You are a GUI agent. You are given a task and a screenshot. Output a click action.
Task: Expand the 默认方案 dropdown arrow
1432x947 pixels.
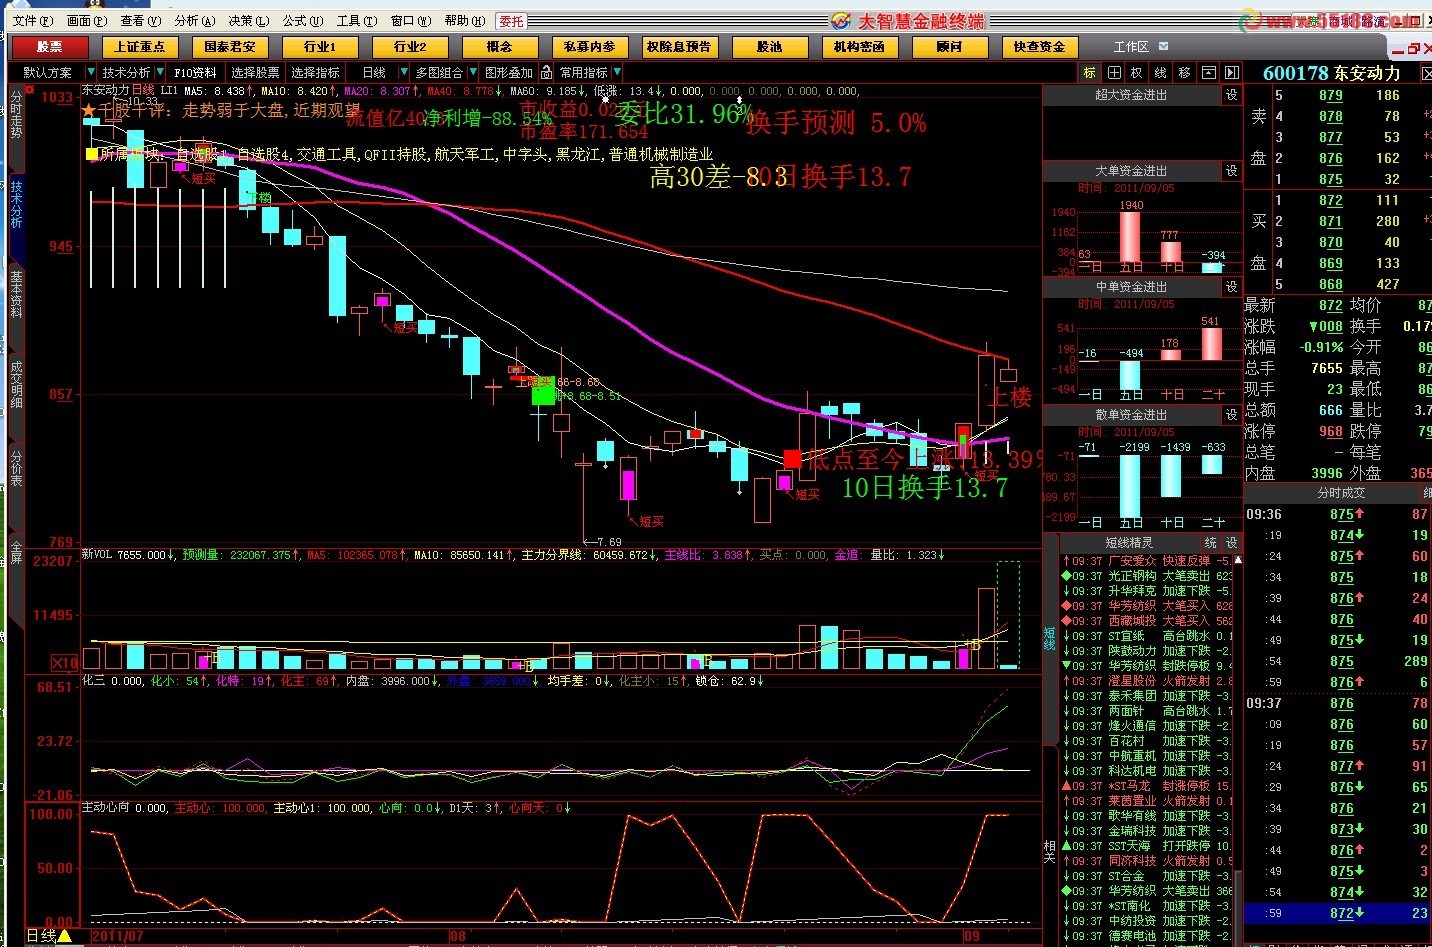[90, 73]
